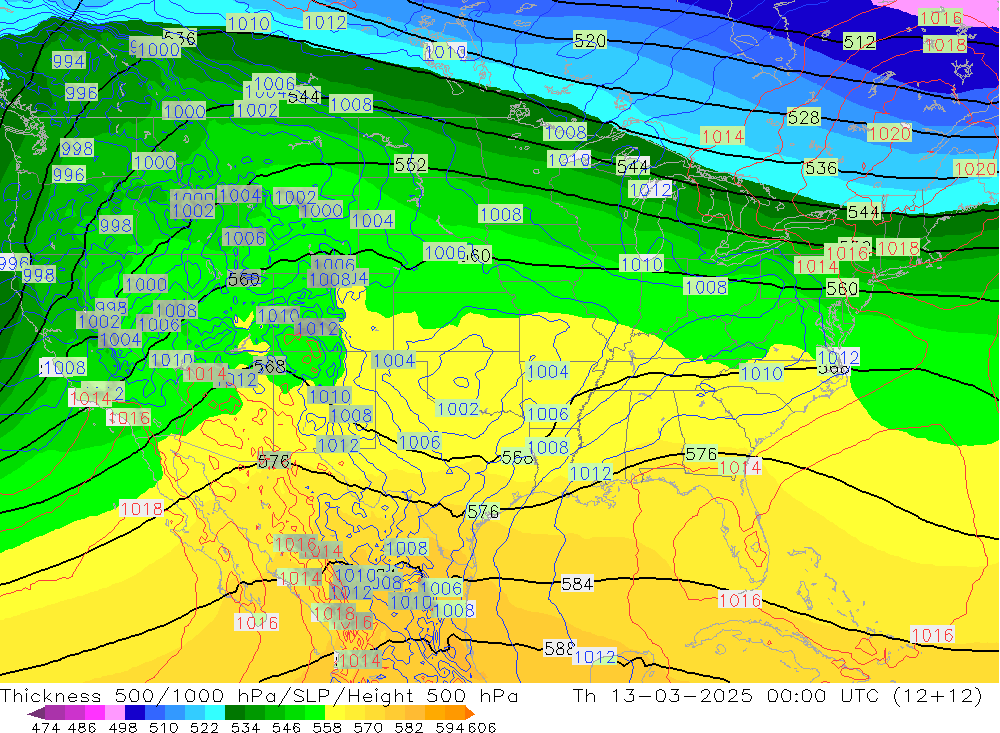The image size is (1000, 733).
Task: Select the orange arrow end of the legend
Action: (x=470, y=713)
